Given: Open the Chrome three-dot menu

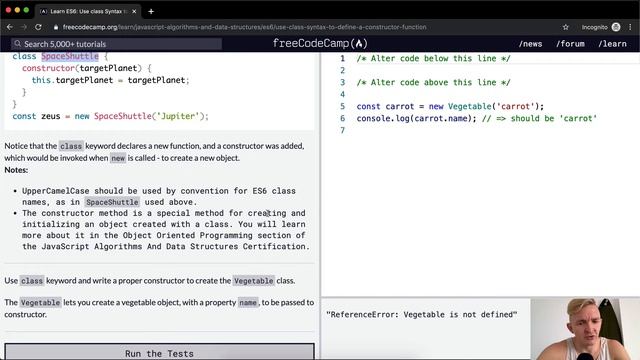Looking at the screenshot, I should [630, 27].
